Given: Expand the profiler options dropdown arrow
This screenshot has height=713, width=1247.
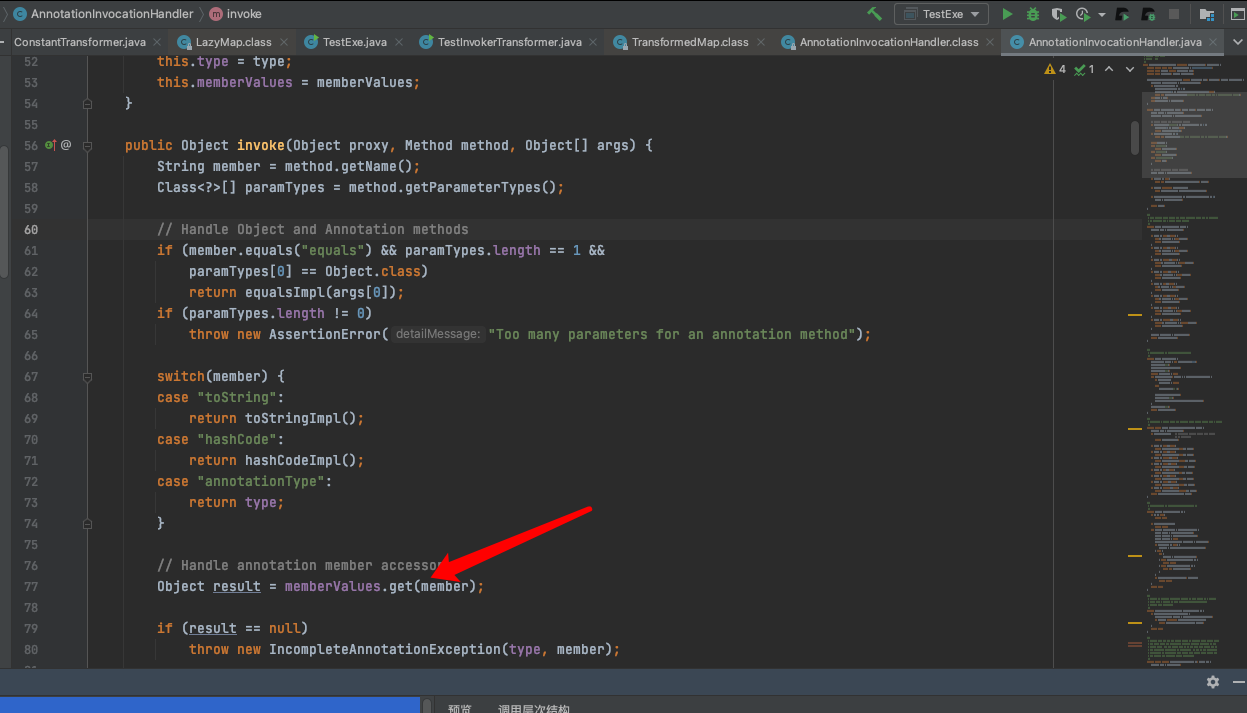Looking at the screenshot, I should 1102,15.
